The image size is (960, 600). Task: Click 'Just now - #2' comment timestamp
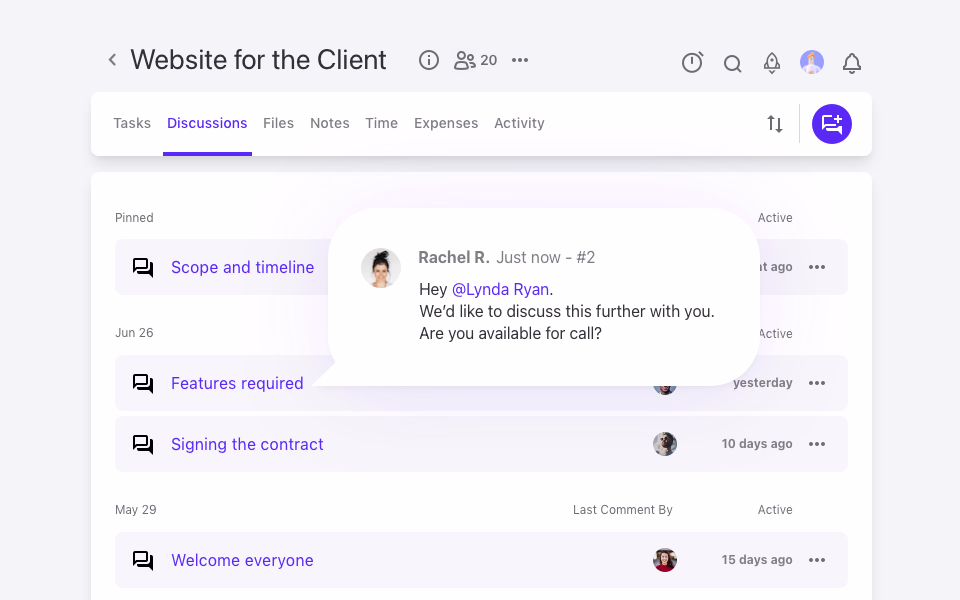pyautogui.click(x=546, y=257)
